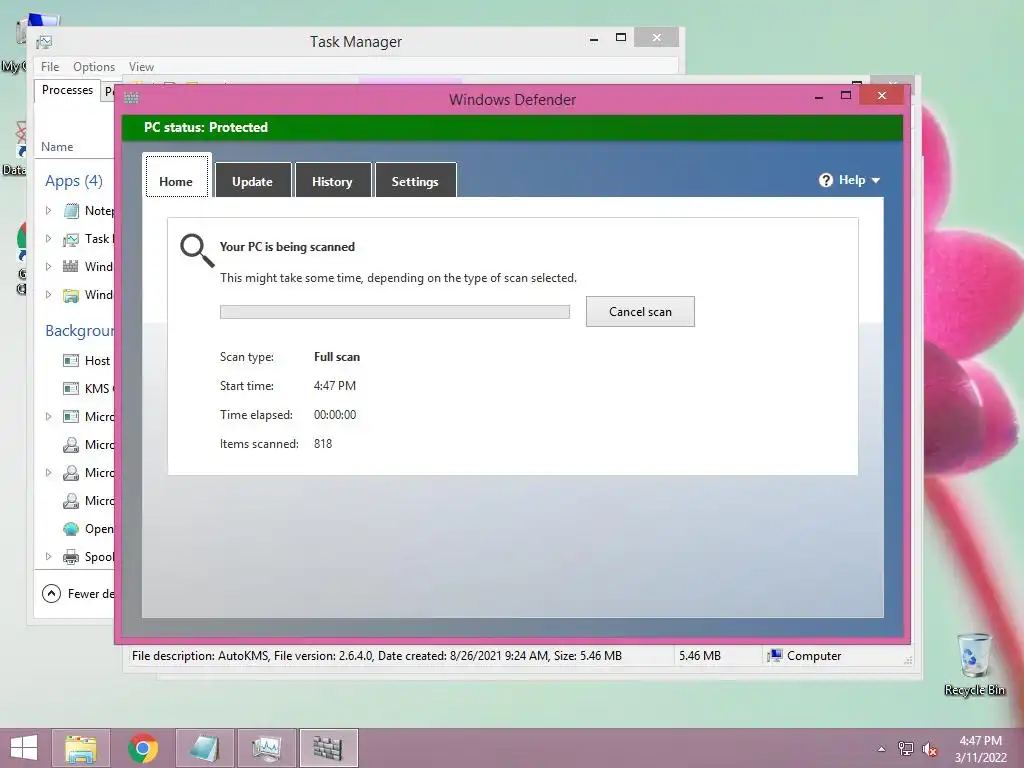Click the Task Manager process icon

pyautogui.click(x=71, y=239)
